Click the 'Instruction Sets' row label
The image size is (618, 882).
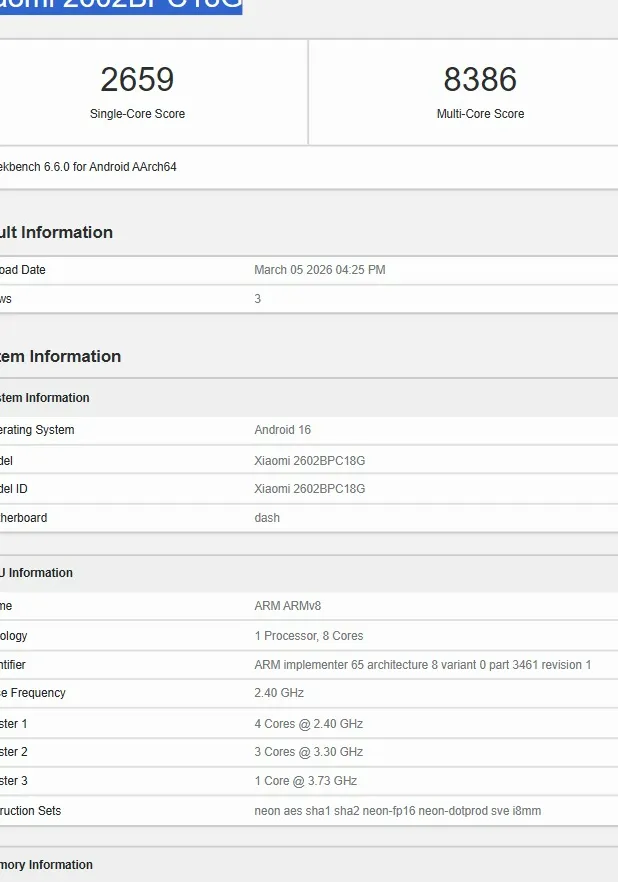30,811
